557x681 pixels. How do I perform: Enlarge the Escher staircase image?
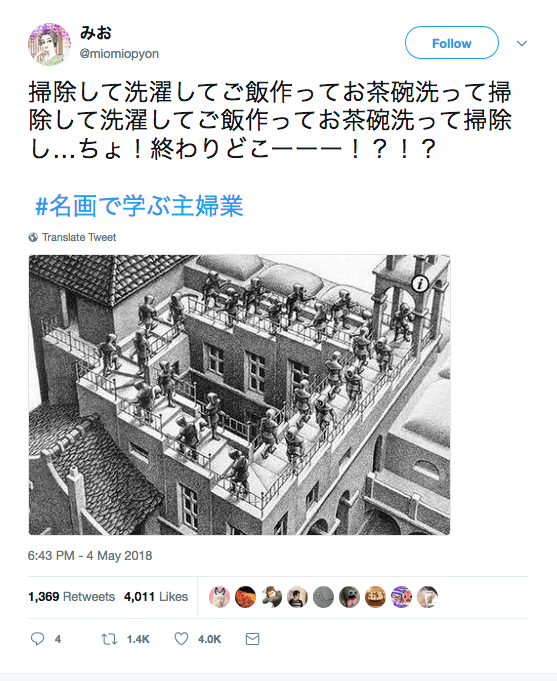tap(239, 395)
